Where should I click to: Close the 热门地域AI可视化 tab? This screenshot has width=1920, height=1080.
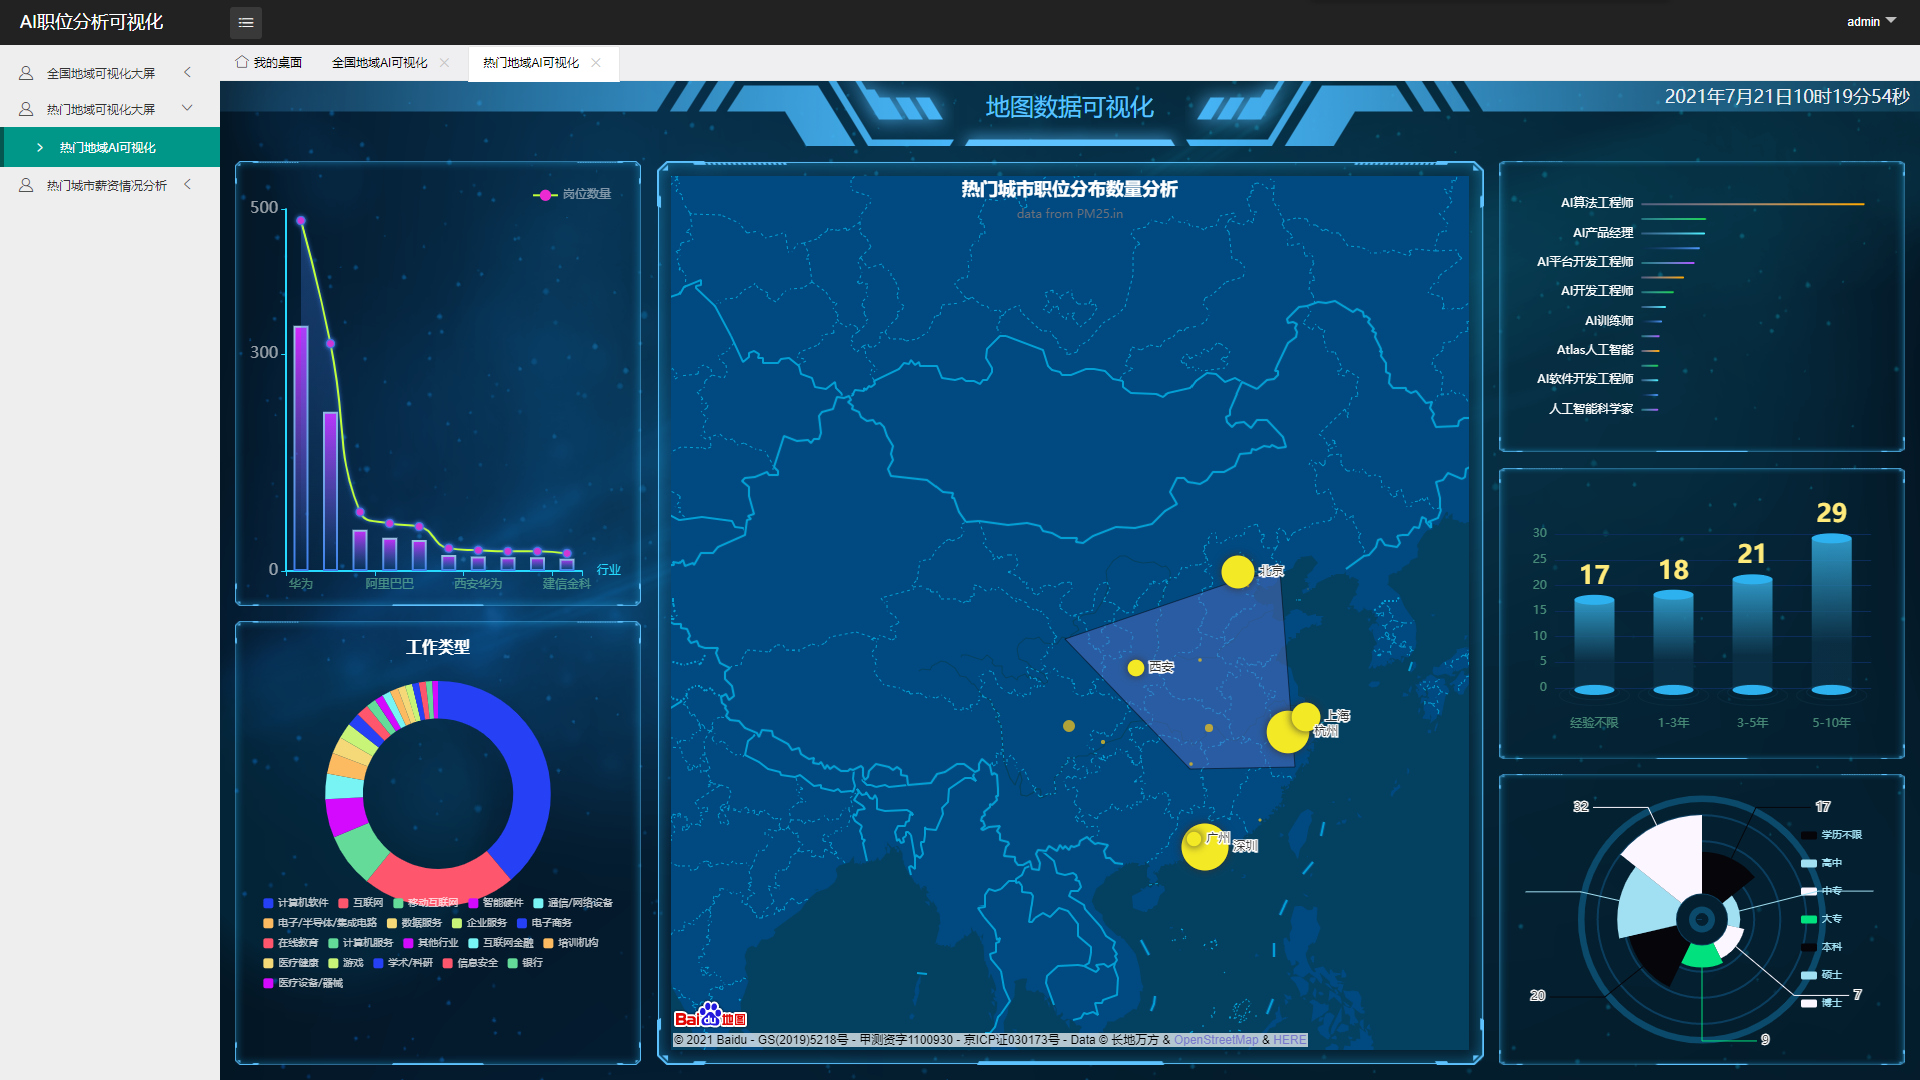(x=596, y=62)
